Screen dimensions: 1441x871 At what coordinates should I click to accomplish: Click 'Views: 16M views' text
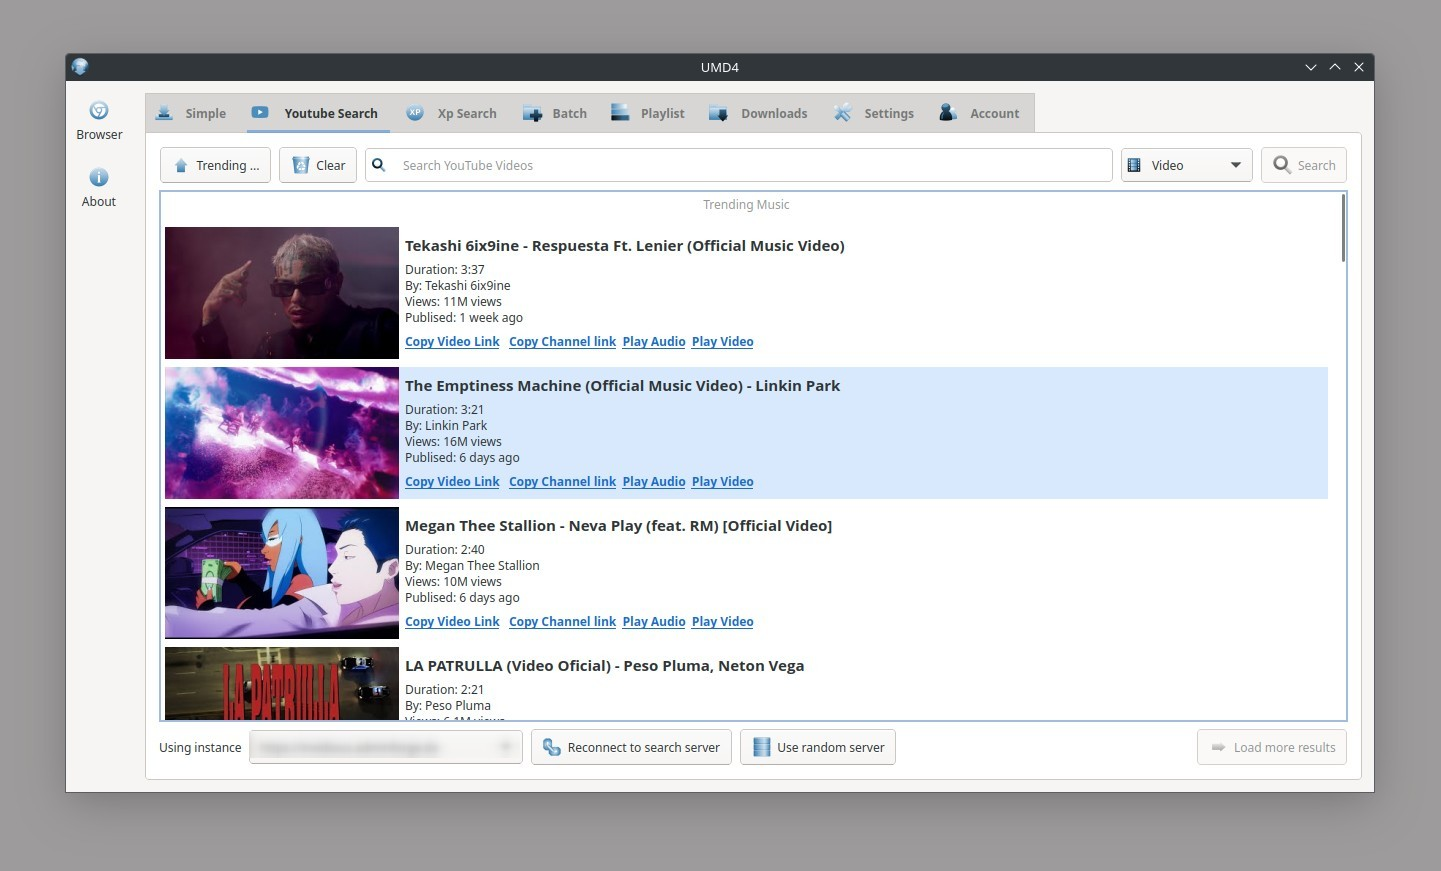click(x=453, y=442)
